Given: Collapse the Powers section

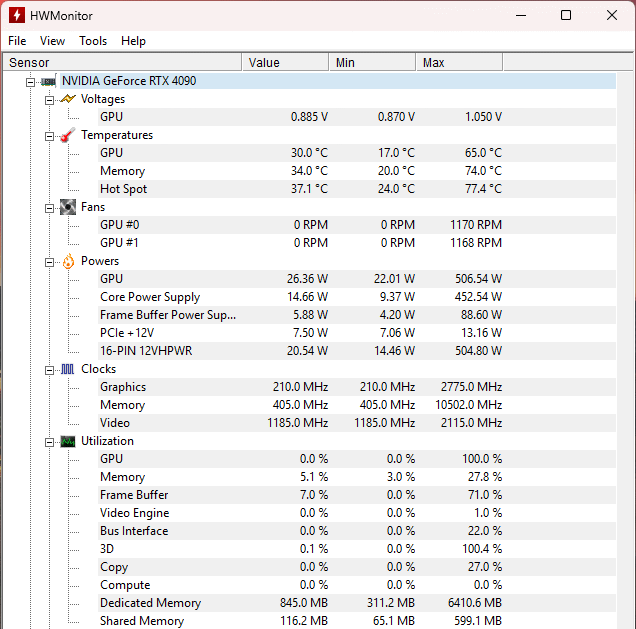Looking at the screenshot, I should click(x=49, y=261).
